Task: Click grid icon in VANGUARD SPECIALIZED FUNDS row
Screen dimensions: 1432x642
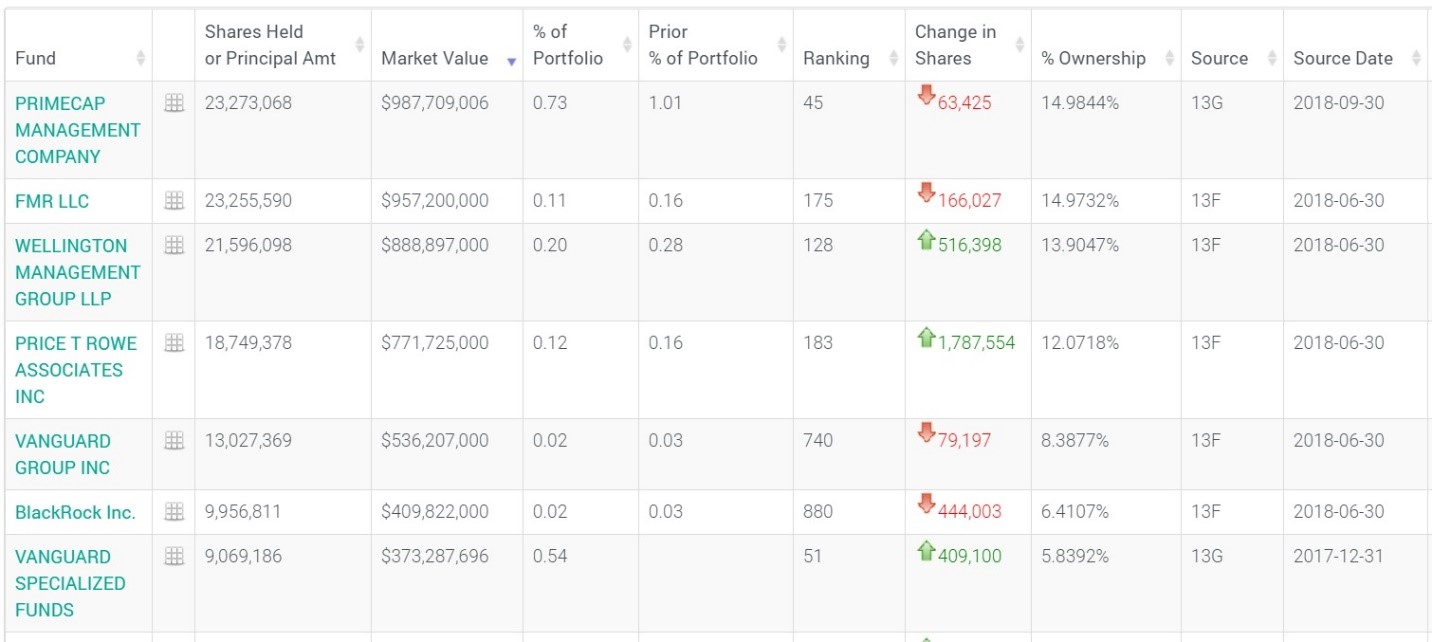Action: (x=174, y=556)
